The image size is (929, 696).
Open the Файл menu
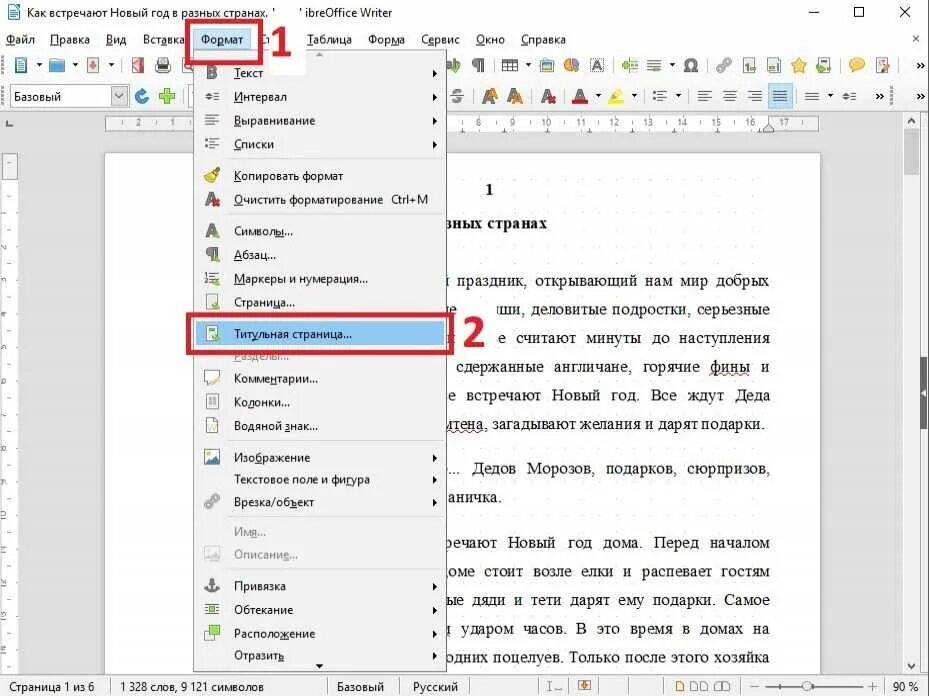20,40
